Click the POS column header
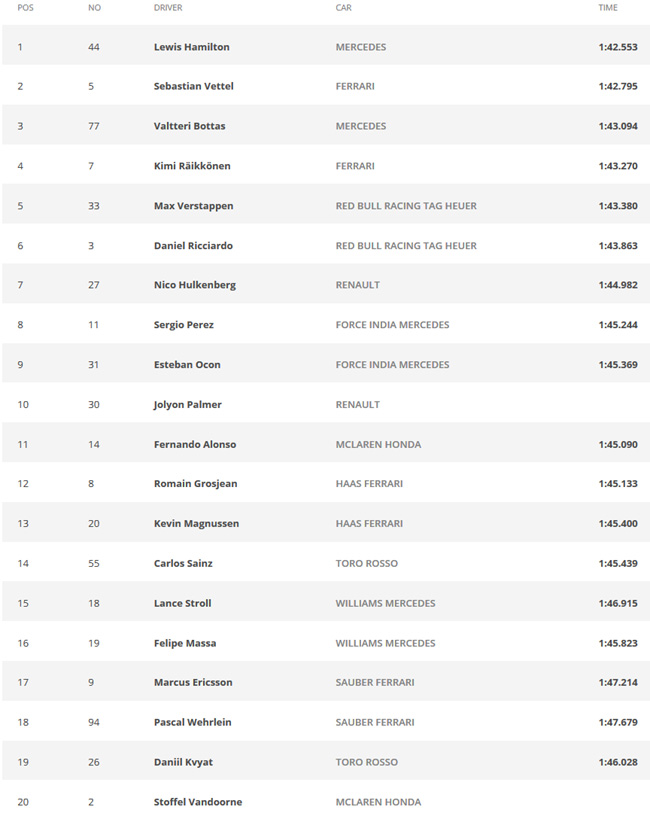The width and height of the screenshot is (650, 819). point(25,8)
